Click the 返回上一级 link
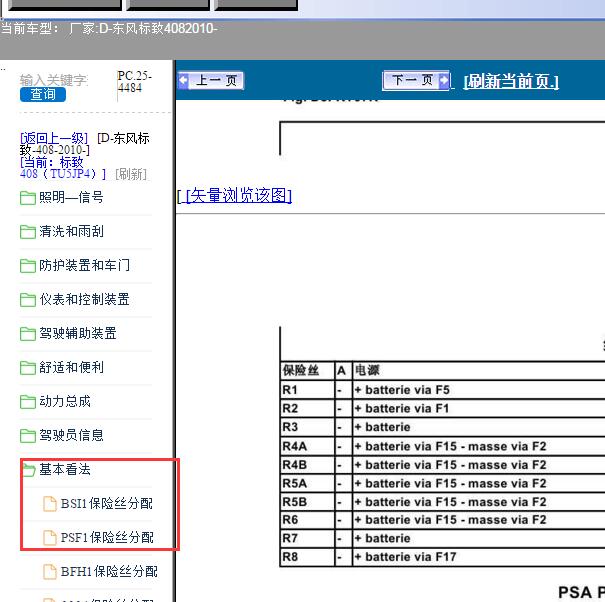 (54, 138)
